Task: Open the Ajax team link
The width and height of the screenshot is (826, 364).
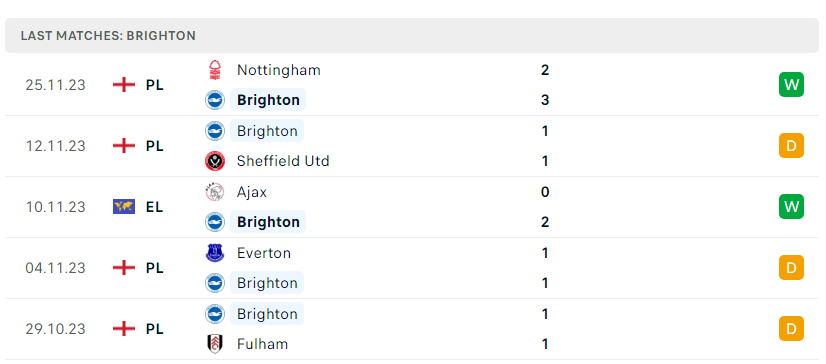Action: point(252,192)
